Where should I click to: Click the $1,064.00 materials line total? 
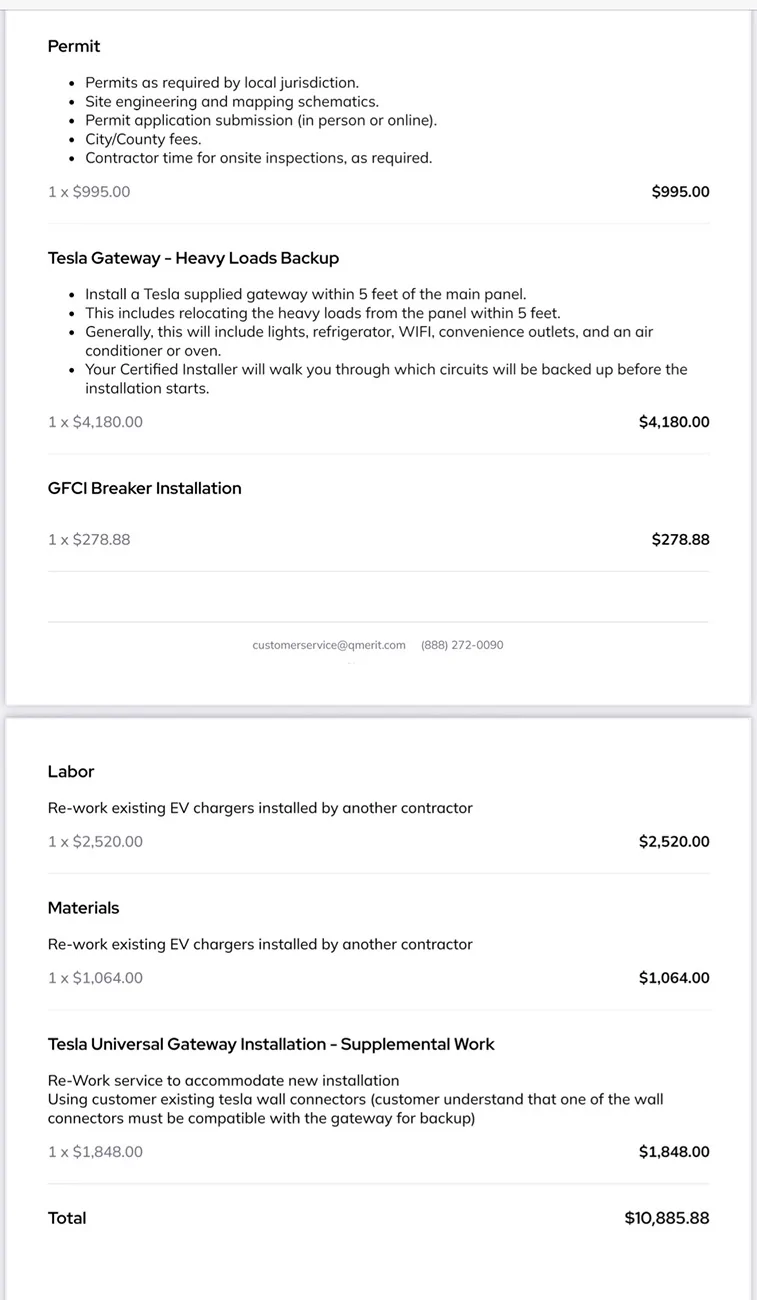point(674,978)
